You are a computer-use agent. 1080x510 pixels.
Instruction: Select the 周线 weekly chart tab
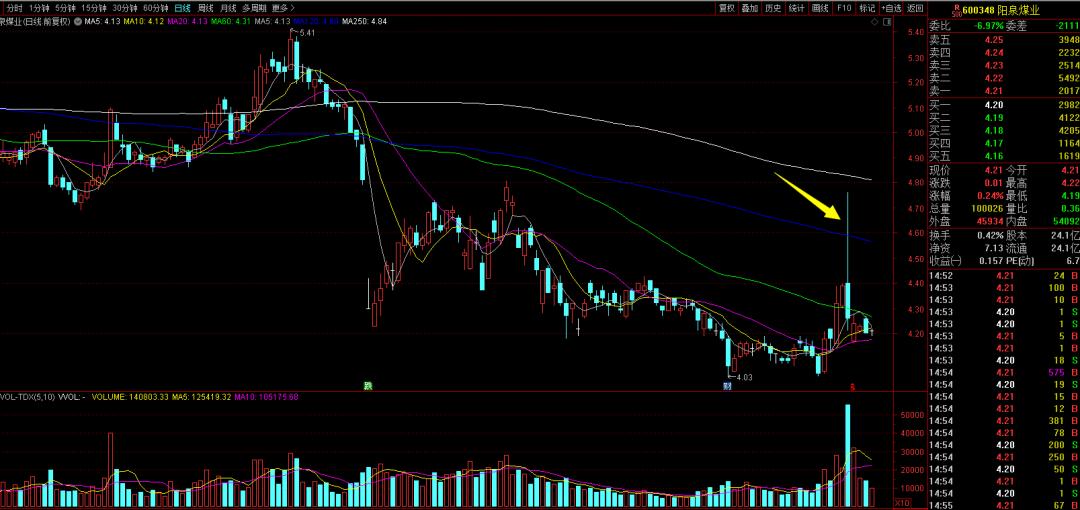(205, 8)
